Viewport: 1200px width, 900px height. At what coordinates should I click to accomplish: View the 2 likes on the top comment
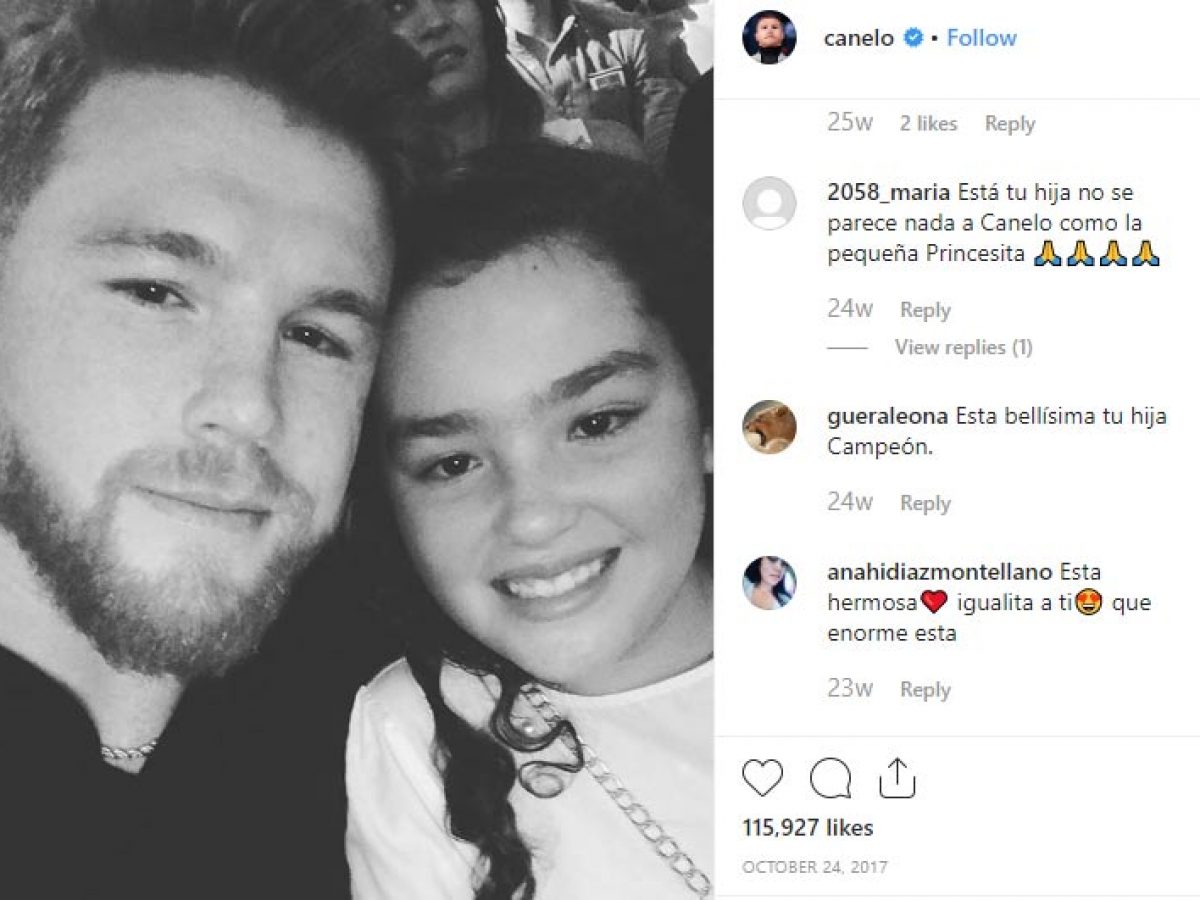click(928, 124)
